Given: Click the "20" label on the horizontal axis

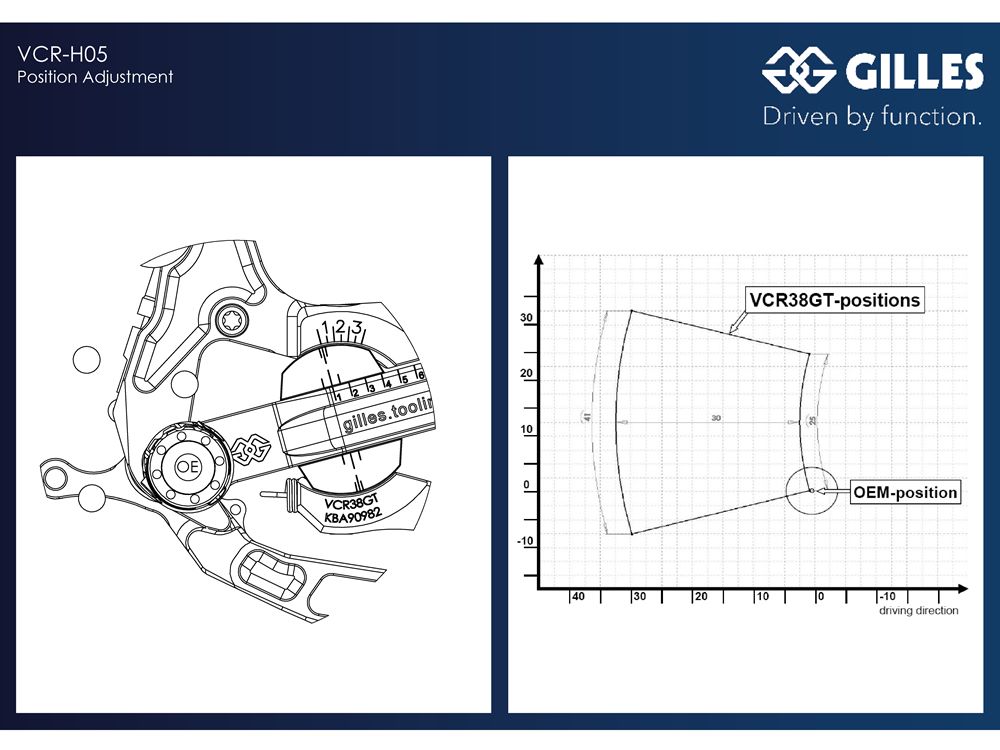Looking at the screenshot, I should 701,596.
